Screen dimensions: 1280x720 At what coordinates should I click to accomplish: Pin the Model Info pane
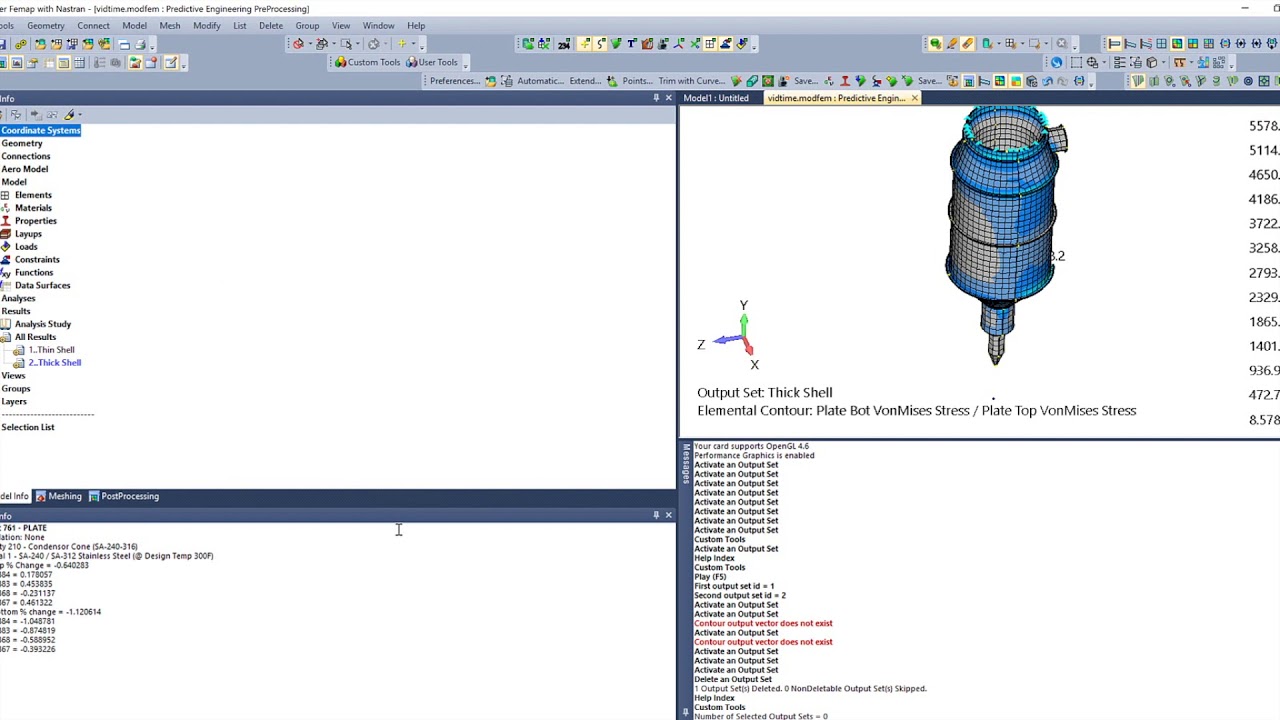click(656, 97)
